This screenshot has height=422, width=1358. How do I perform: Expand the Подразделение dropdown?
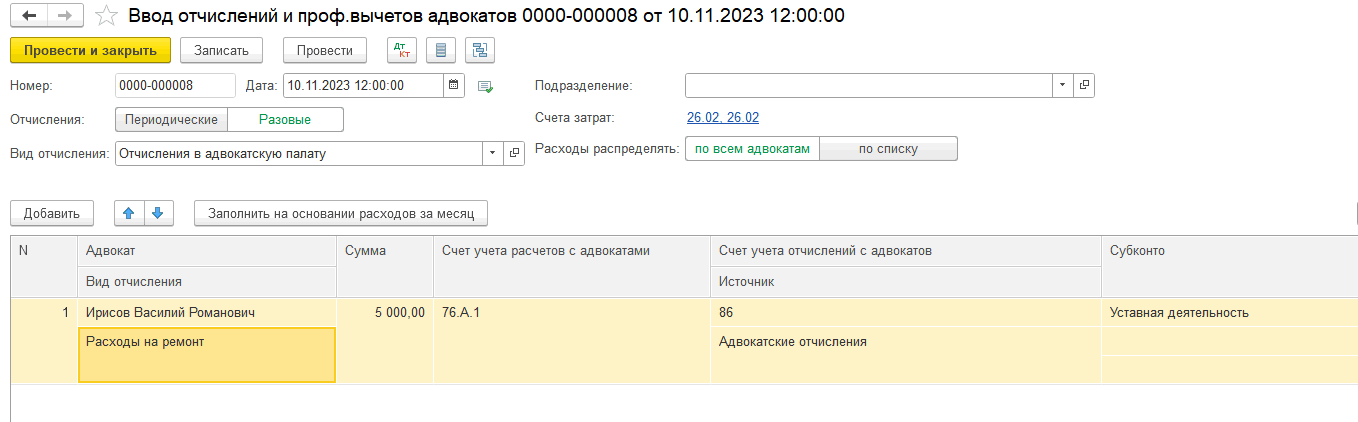(x=1062, y=85)
